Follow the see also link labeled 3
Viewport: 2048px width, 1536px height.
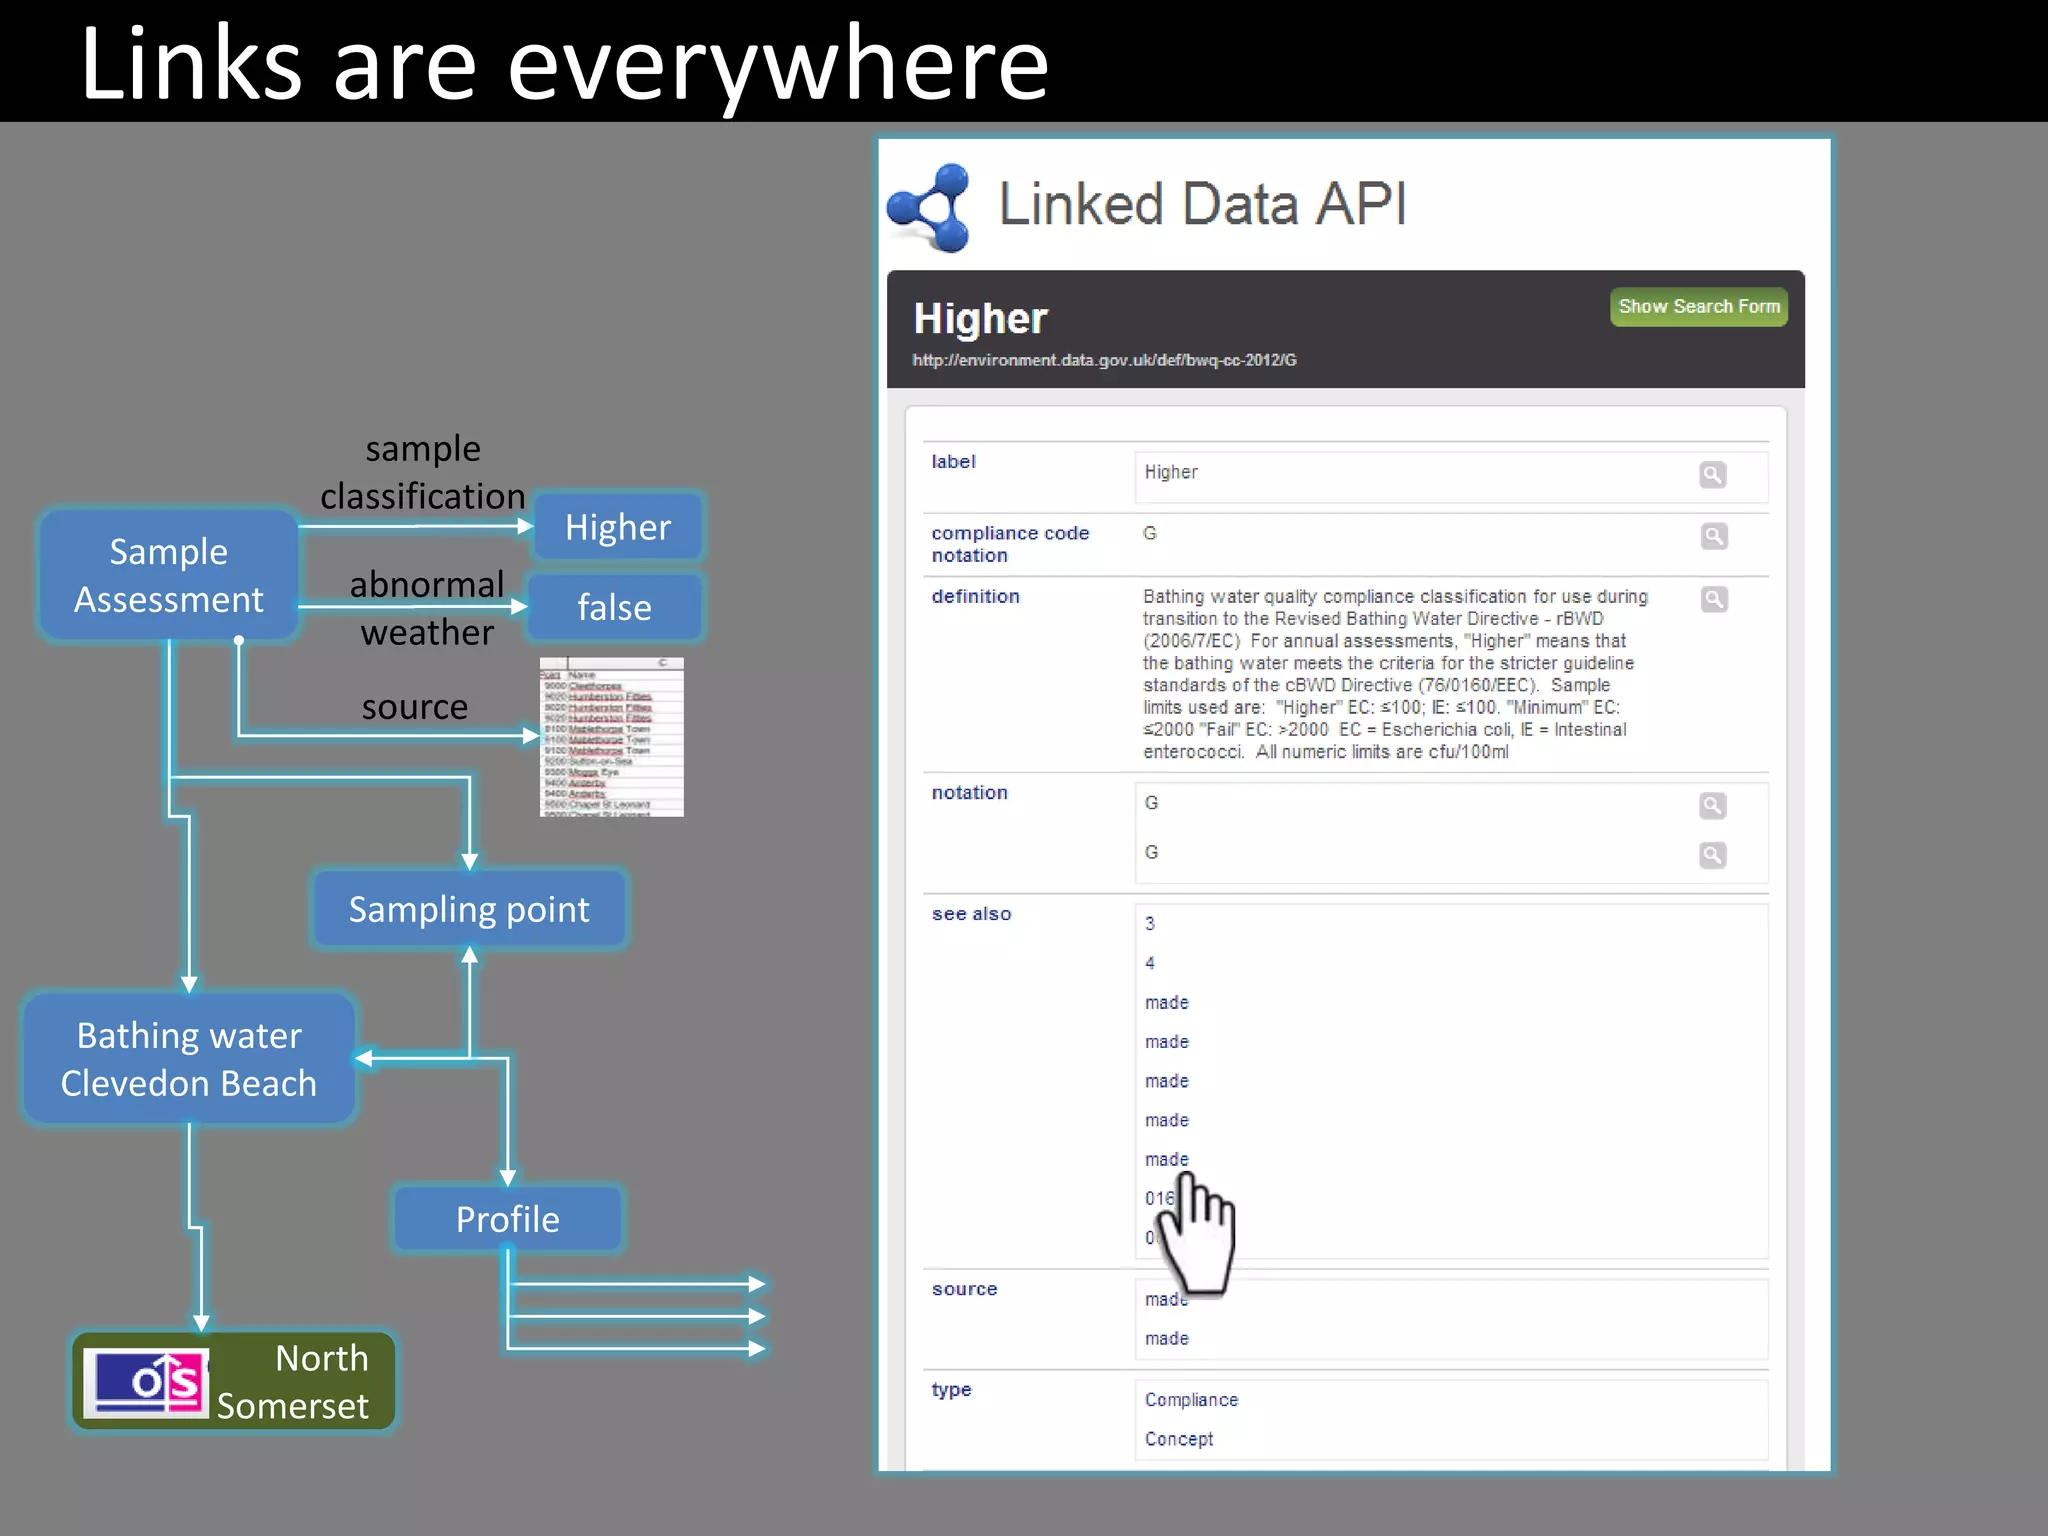pos(1150,923)
